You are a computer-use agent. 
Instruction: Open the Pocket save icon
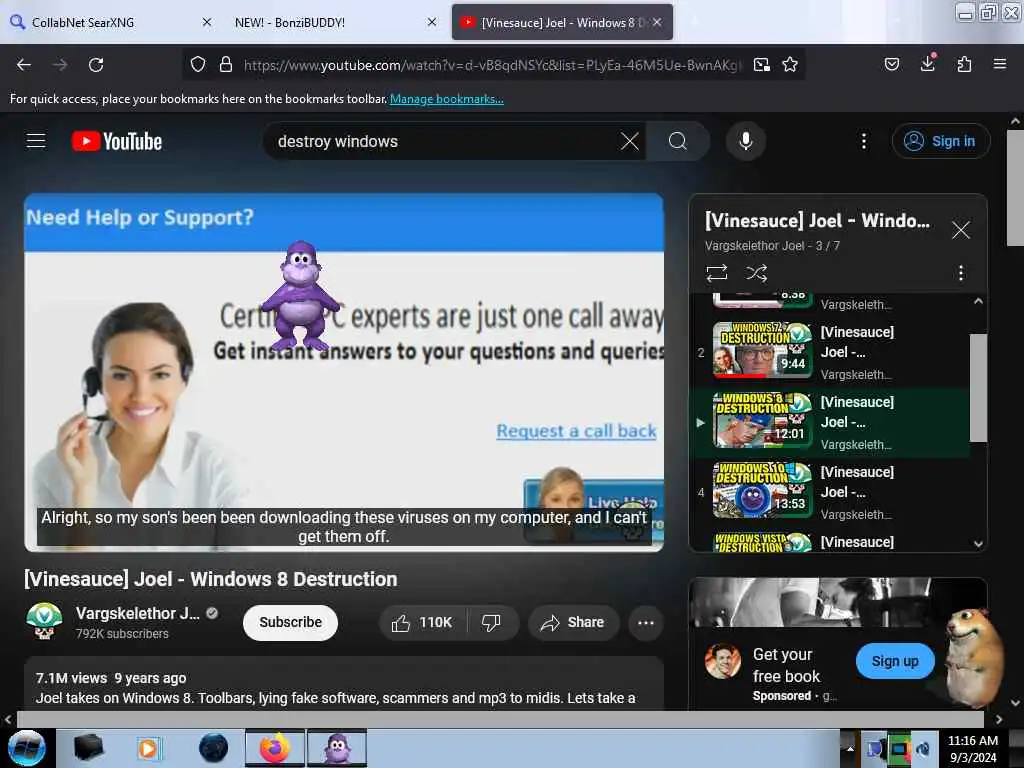pos(891,64)
